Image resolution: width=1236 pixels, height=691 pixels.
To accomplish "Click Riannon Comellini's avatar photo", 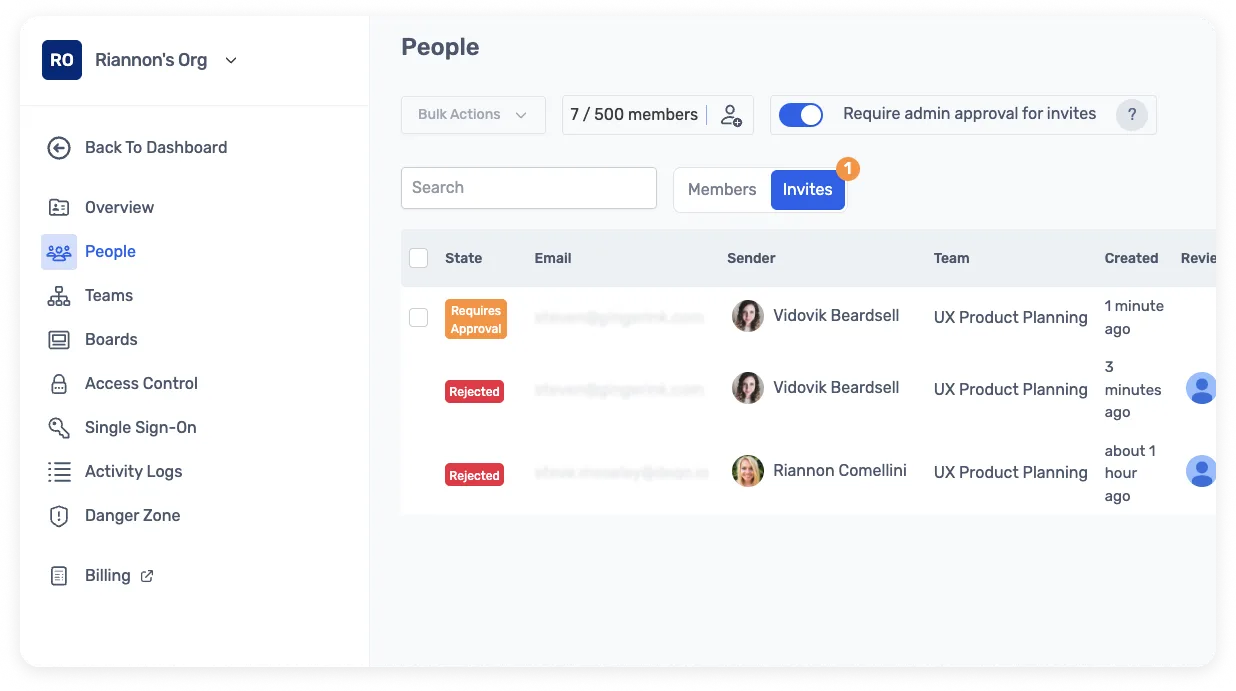I will (748, 471).
